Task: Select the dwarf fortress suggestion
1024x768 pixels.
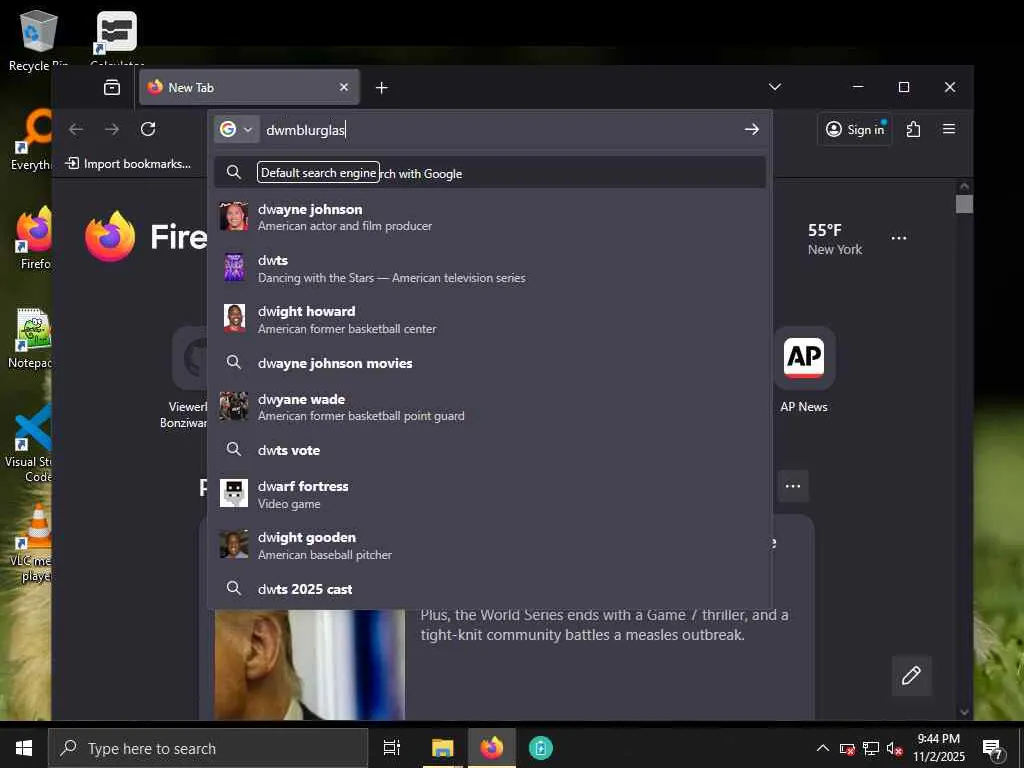Action: (x=490, y=494)
